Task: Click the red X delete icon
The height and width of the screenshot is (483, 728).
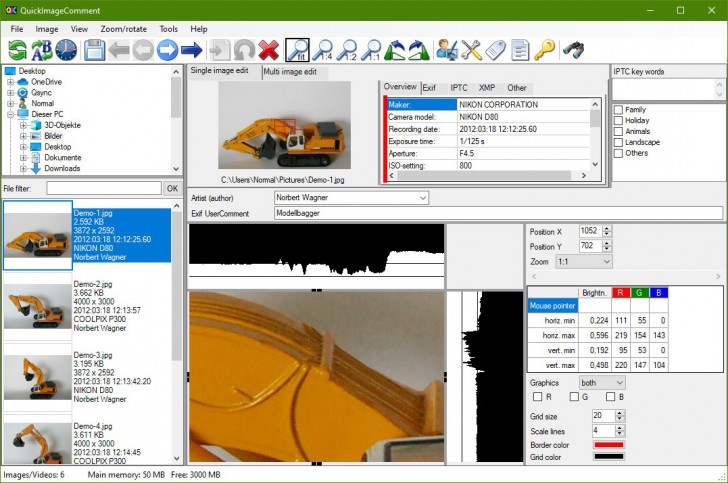Action: point(269,50)
